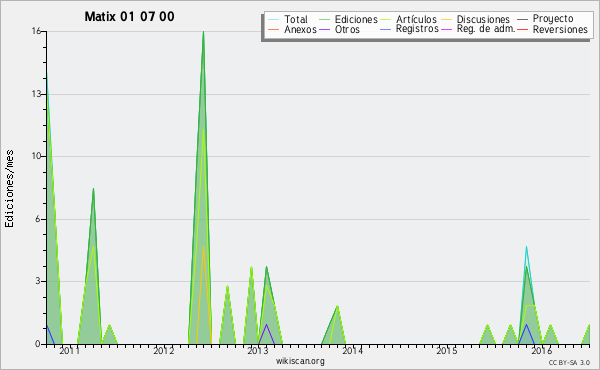Click the 2011 x-axis label
The height and width of the screenshot is (370, 600).
(x=69, y=350)
